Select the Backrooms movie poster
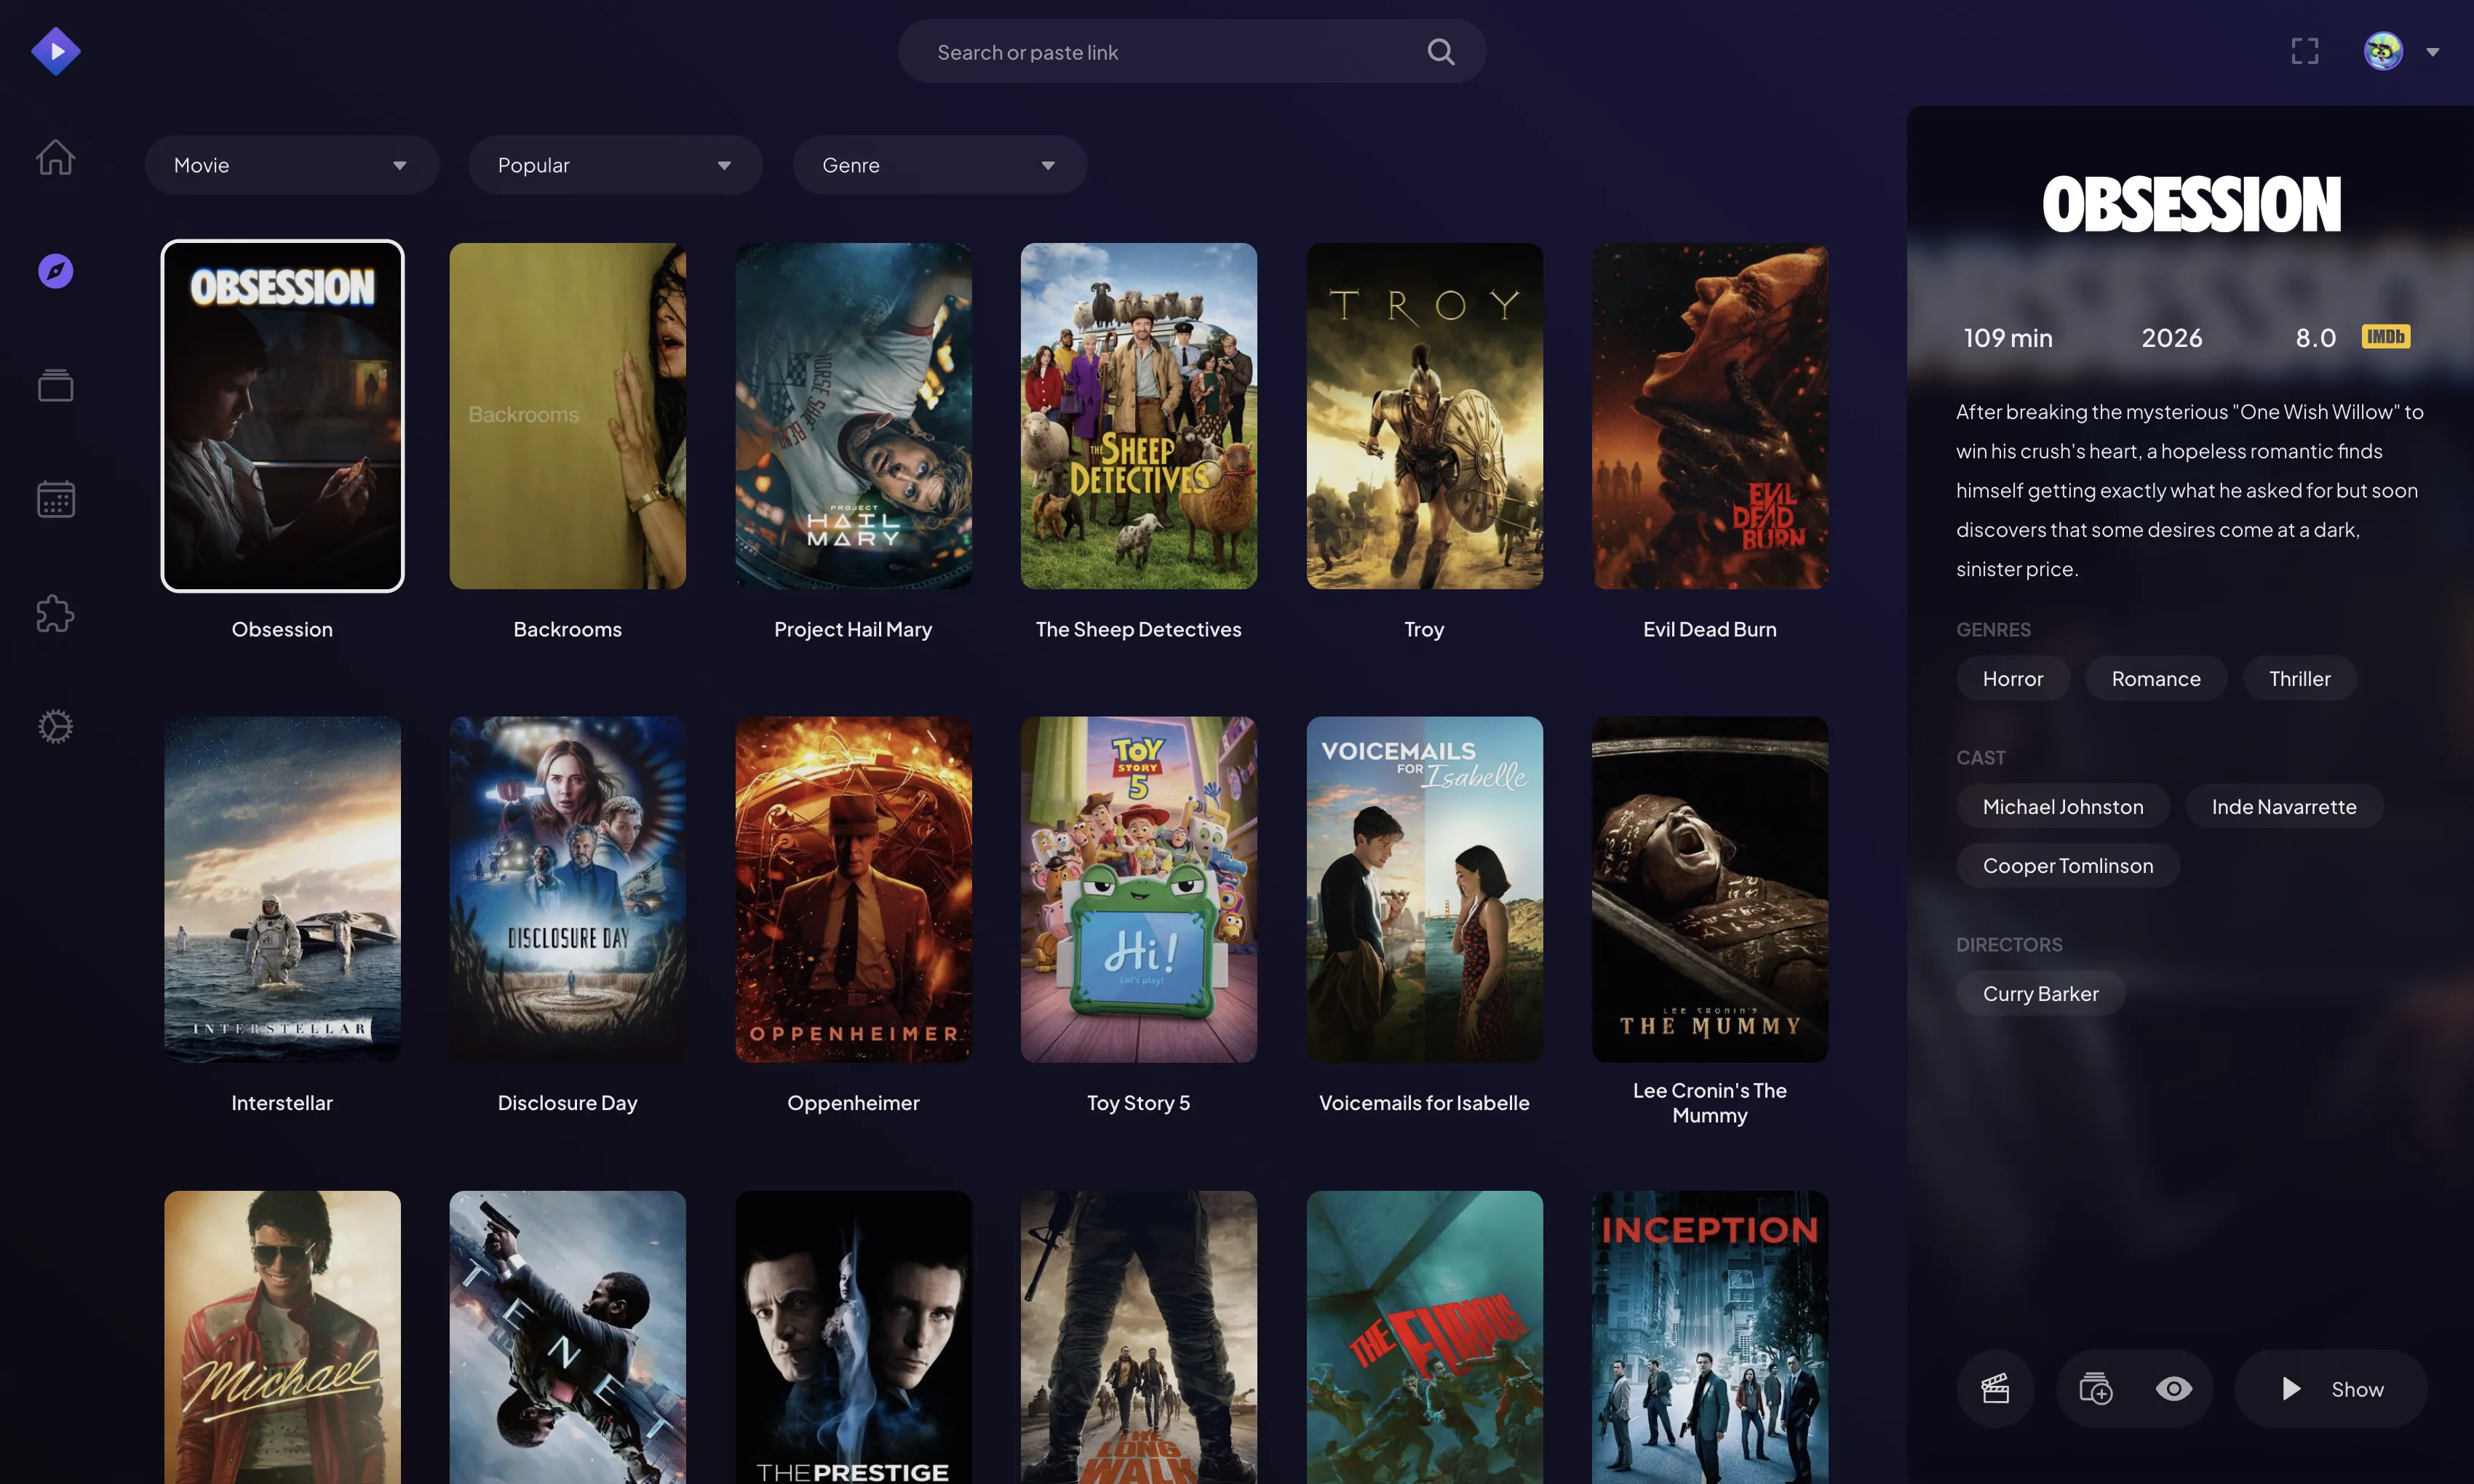This screenshot has height=1484, width=2474. tap(568, 416)
